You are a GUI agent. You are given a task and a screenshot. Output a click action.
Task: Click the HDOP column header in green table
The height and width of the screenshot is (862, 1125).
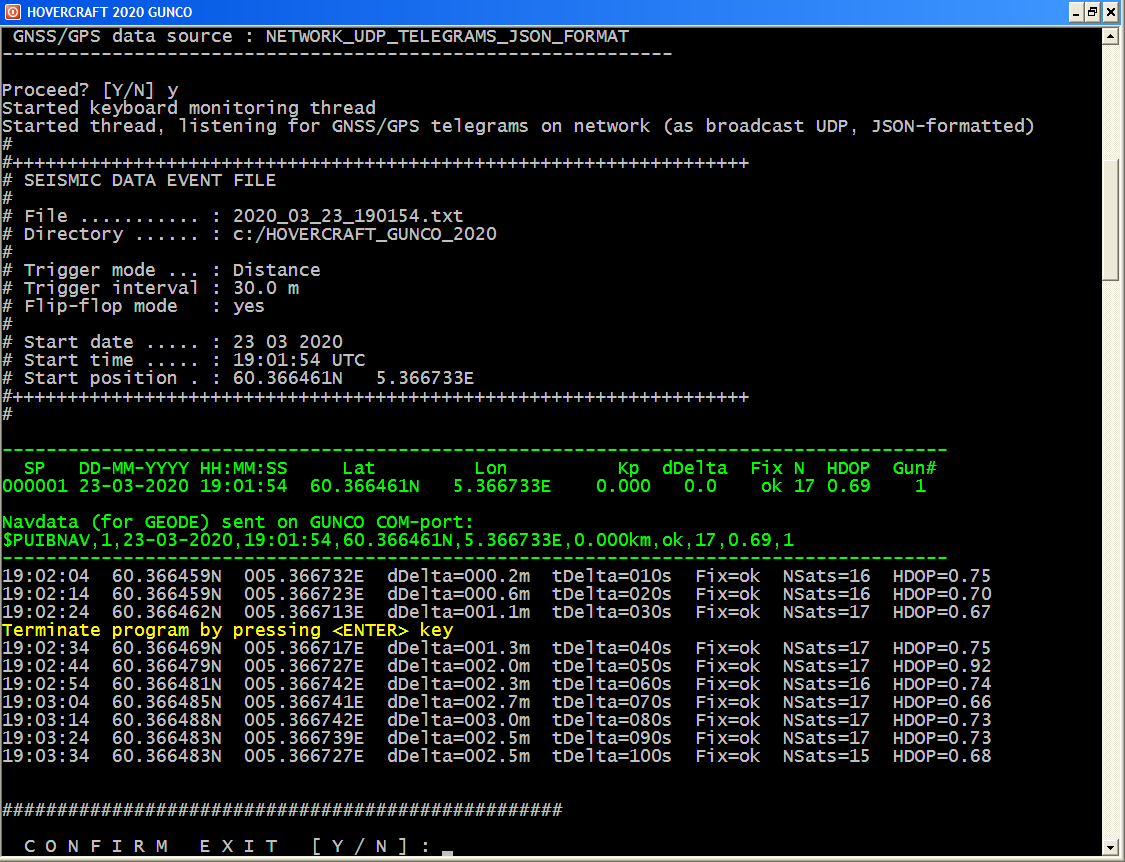848,468
